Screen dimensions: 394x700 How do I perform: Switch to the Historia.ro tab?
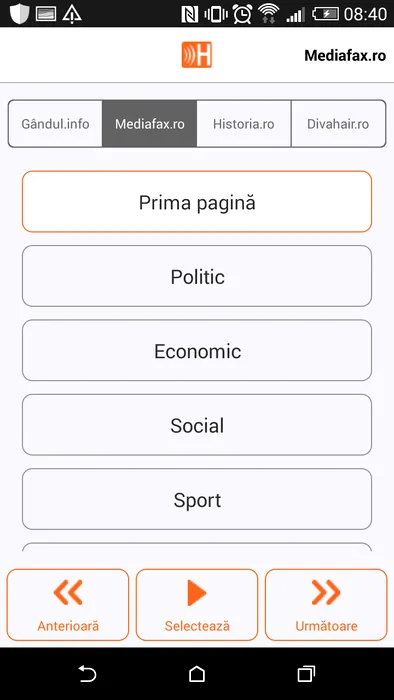[x=244, y=124]
